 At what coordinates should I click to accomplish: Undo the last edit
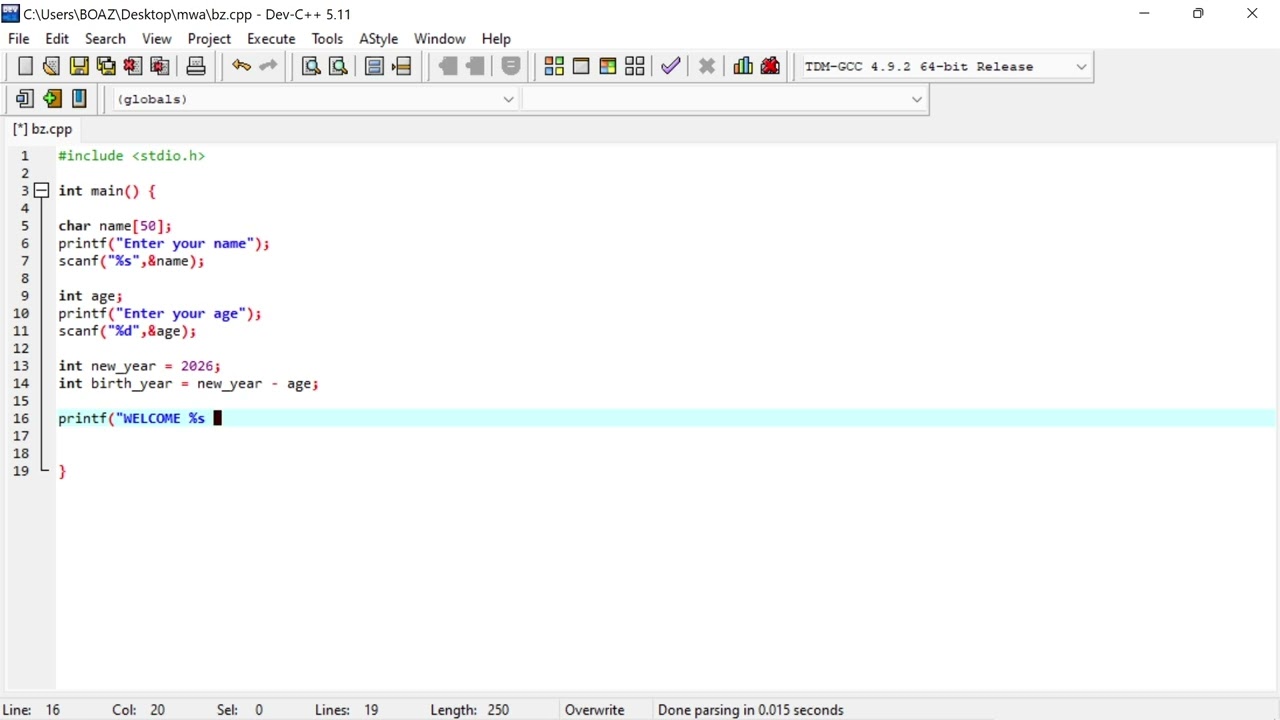(x=241, y=66)
